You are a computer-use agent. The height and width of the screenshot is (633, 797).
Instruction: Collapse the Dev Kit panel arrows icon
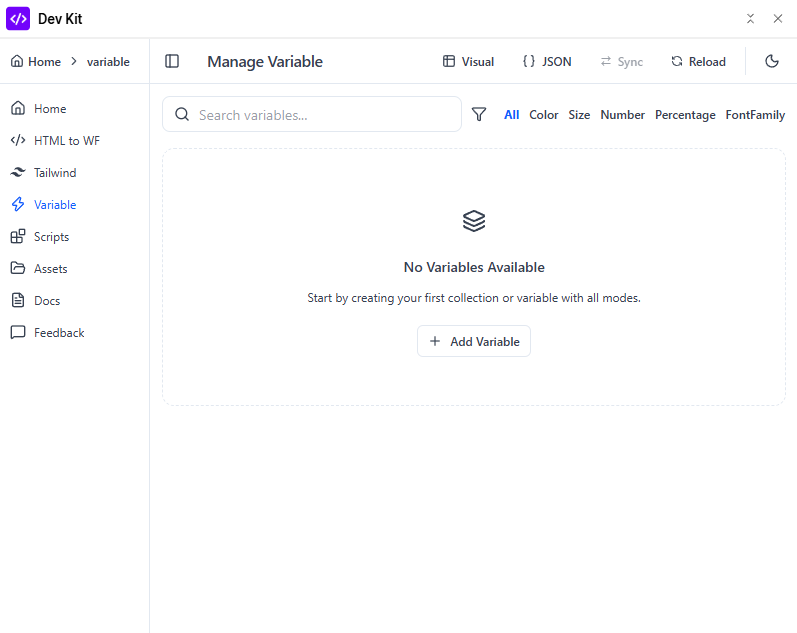click(x=750, y=19)
